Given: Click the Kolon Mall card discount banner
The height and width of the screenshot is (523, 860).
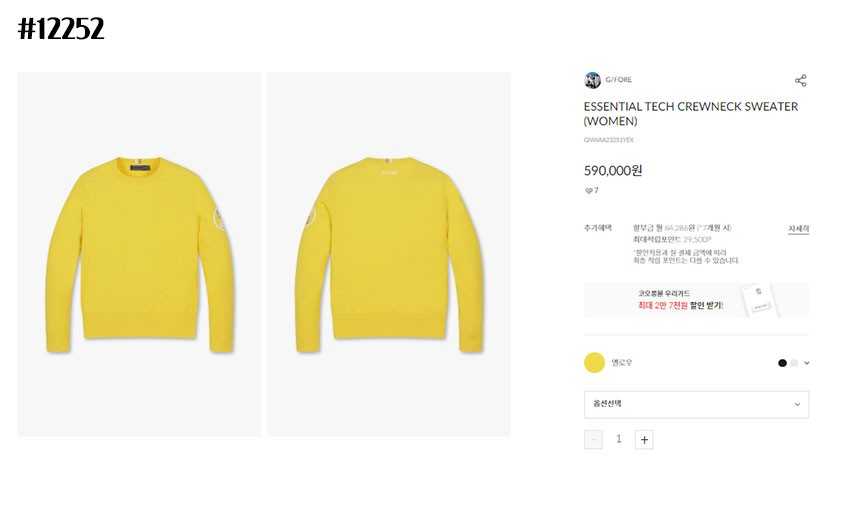Looking at the screenshot, I should pos(697,300).
